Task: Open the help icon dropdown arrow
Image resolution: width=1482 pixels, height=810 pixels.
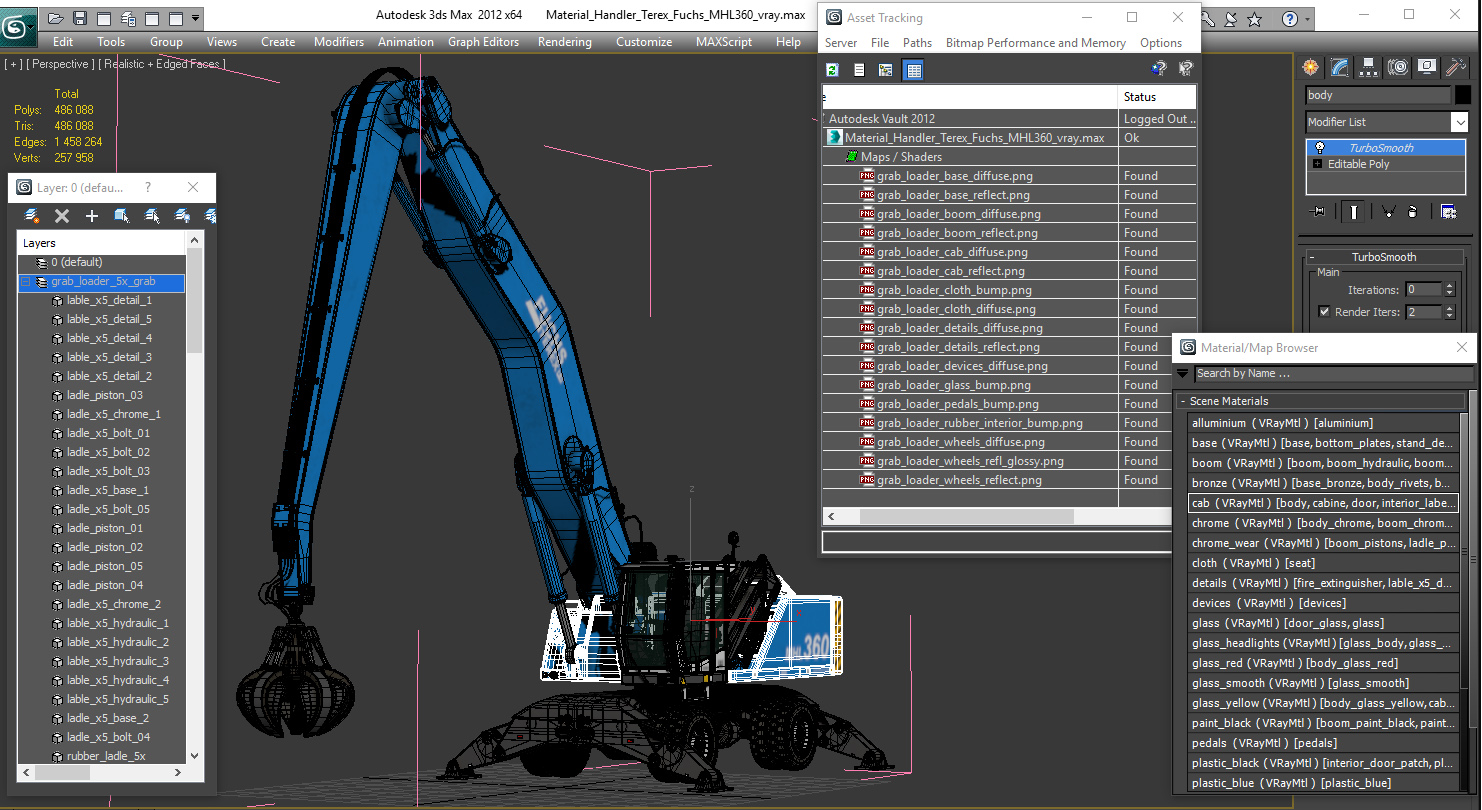Action: click(x=1309, y=19)
